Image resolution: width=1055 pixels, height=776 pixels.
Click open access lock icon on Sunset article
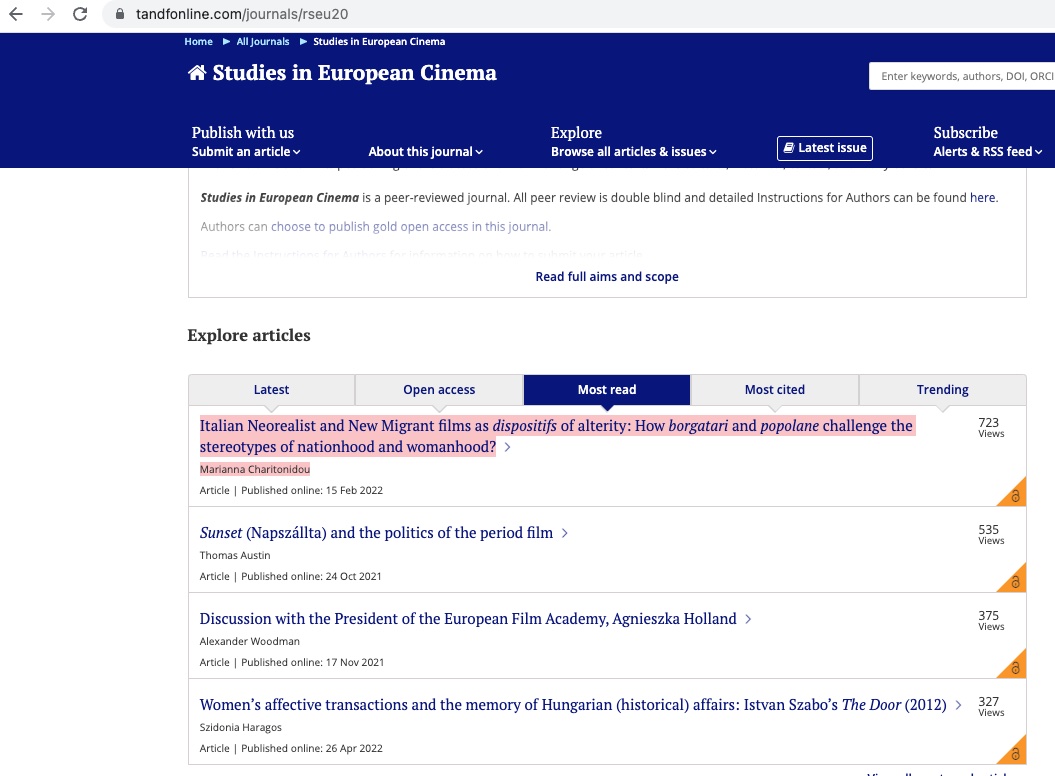(x=1014, y=582)
